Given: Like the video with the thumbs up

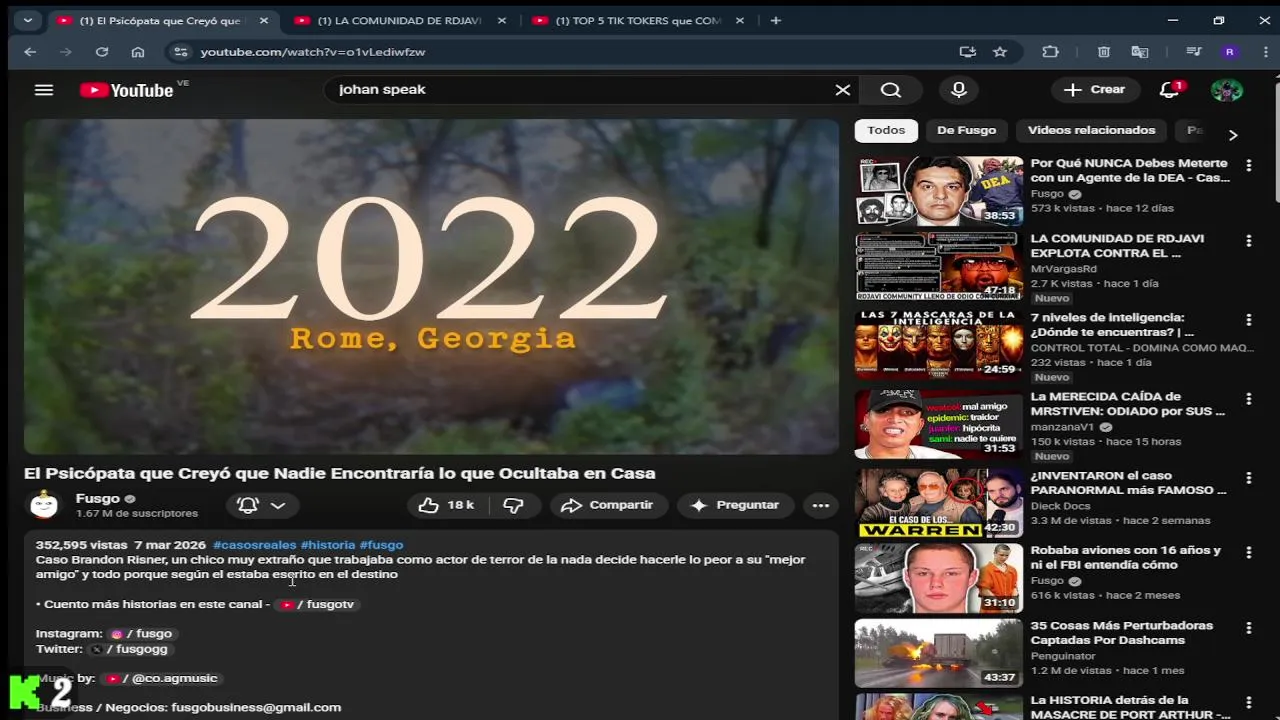Looking at the screenshot, I should [x=446, y=505].
